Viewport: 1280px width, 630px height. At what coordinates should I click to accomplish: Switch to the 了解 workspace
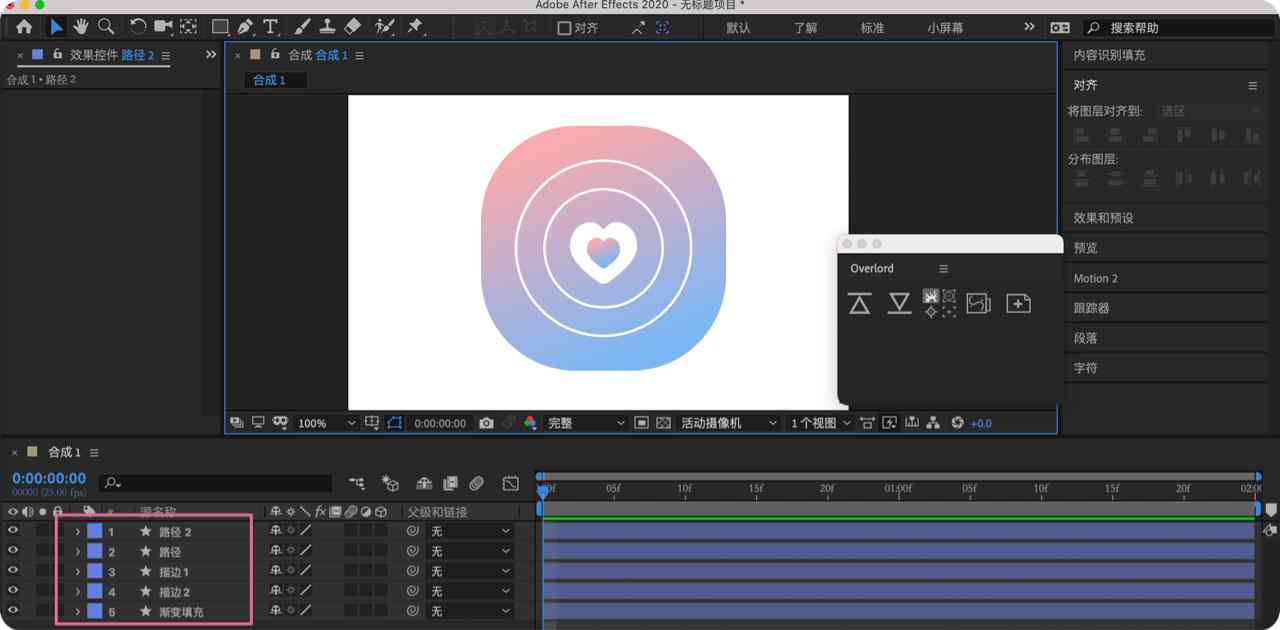click(x=806, y=28)
